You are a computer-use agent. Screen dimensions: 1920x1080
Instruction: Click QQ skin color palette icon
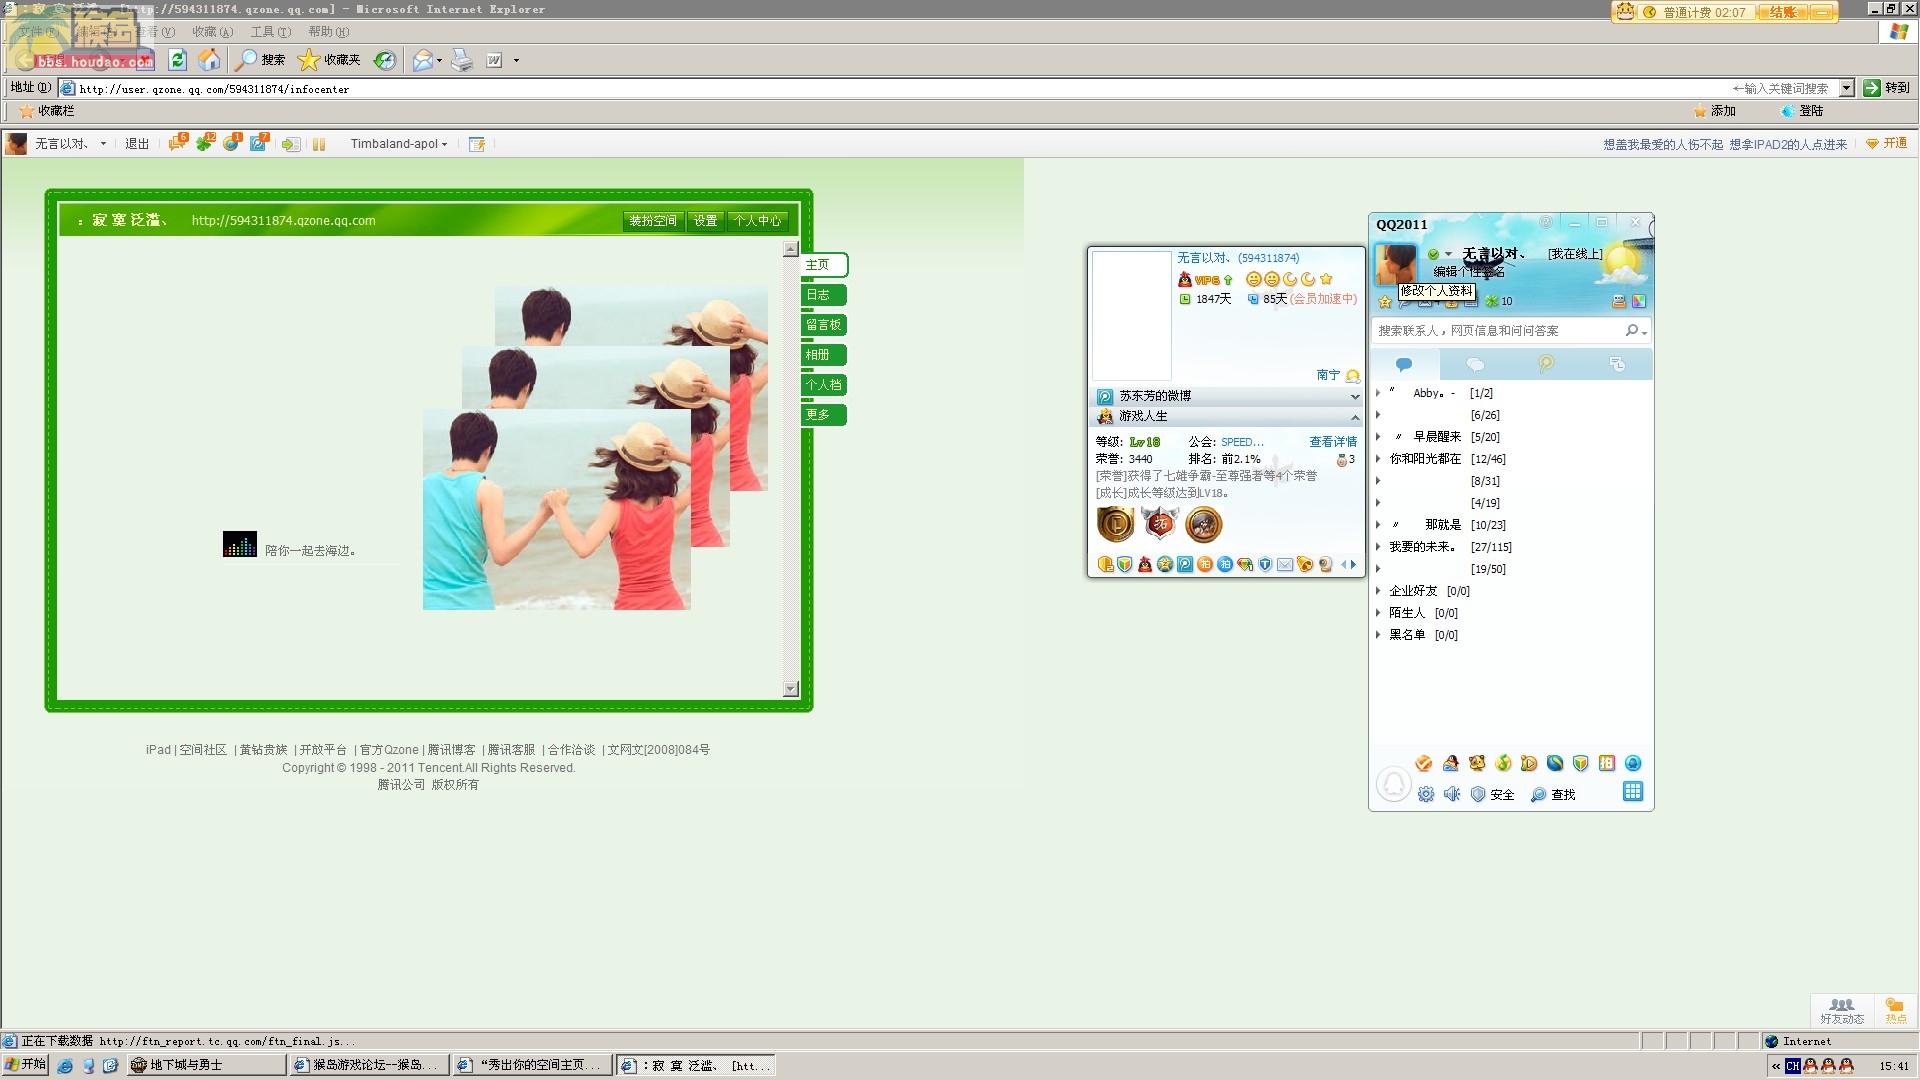(1639, 301)
